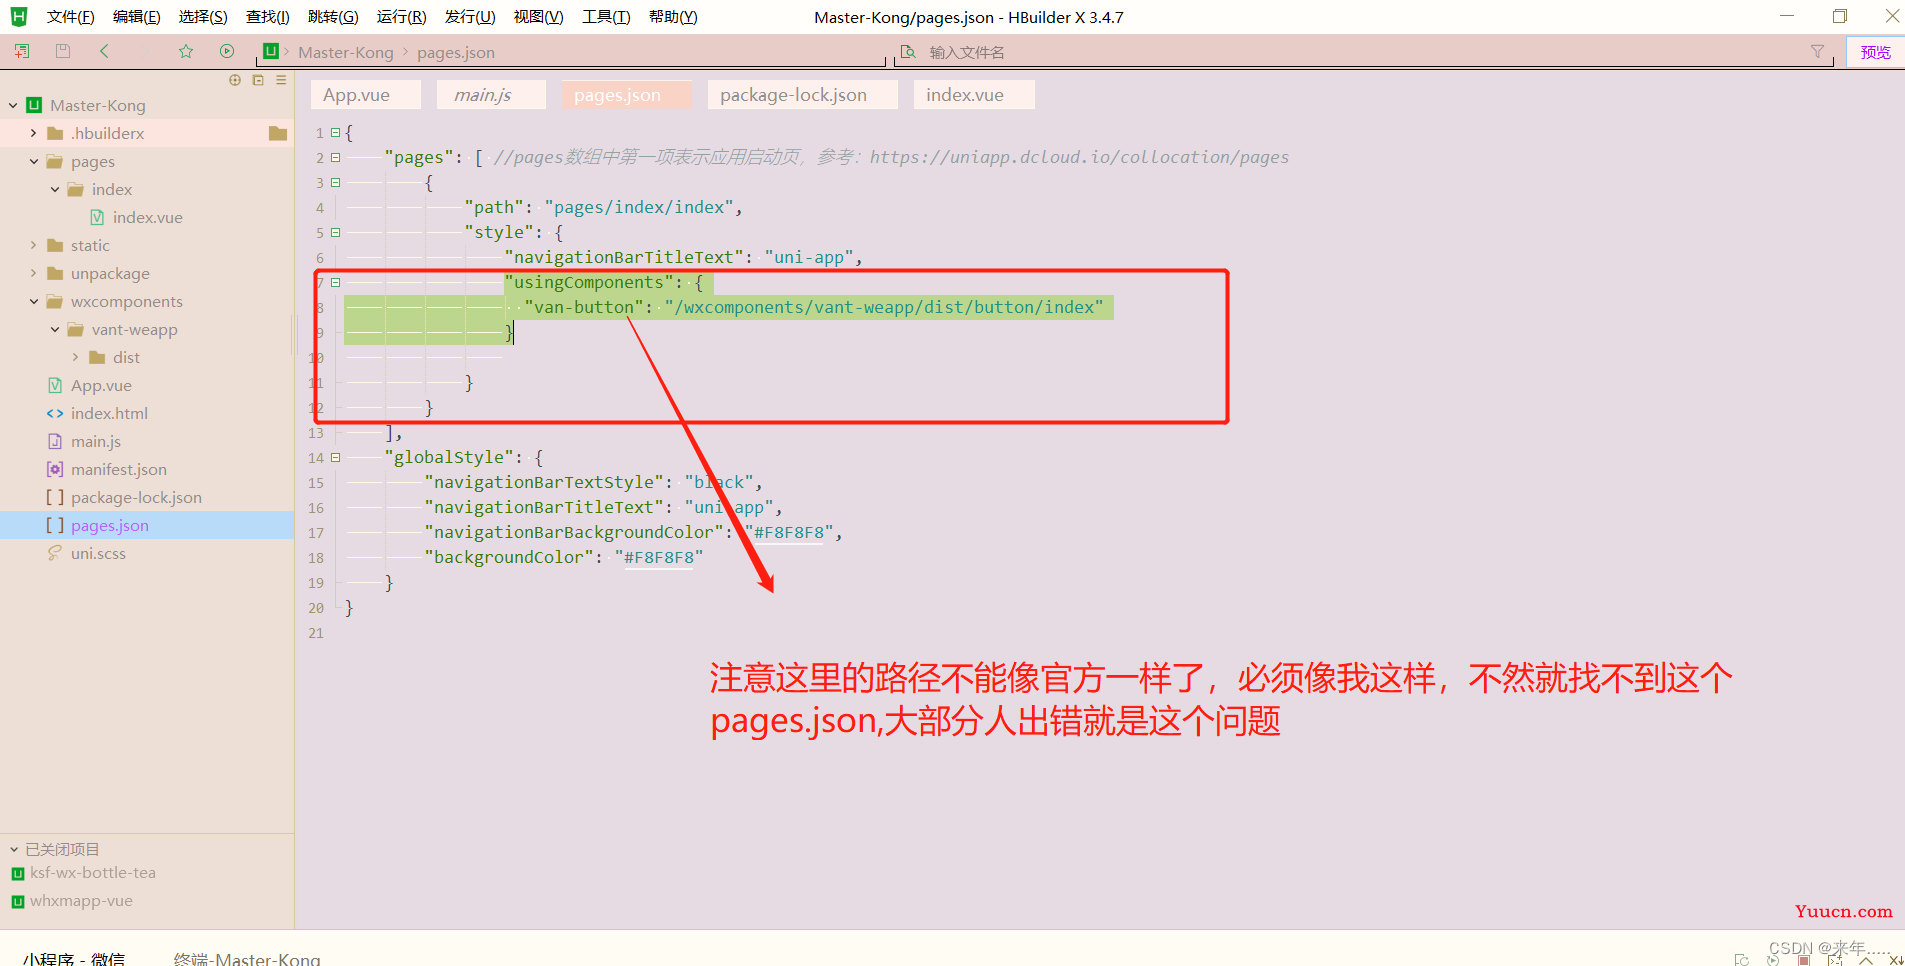This screenshot has width=1905, height=966.
Task: Expand the .hbuilderx folder
Action: (x=34, y=133)
